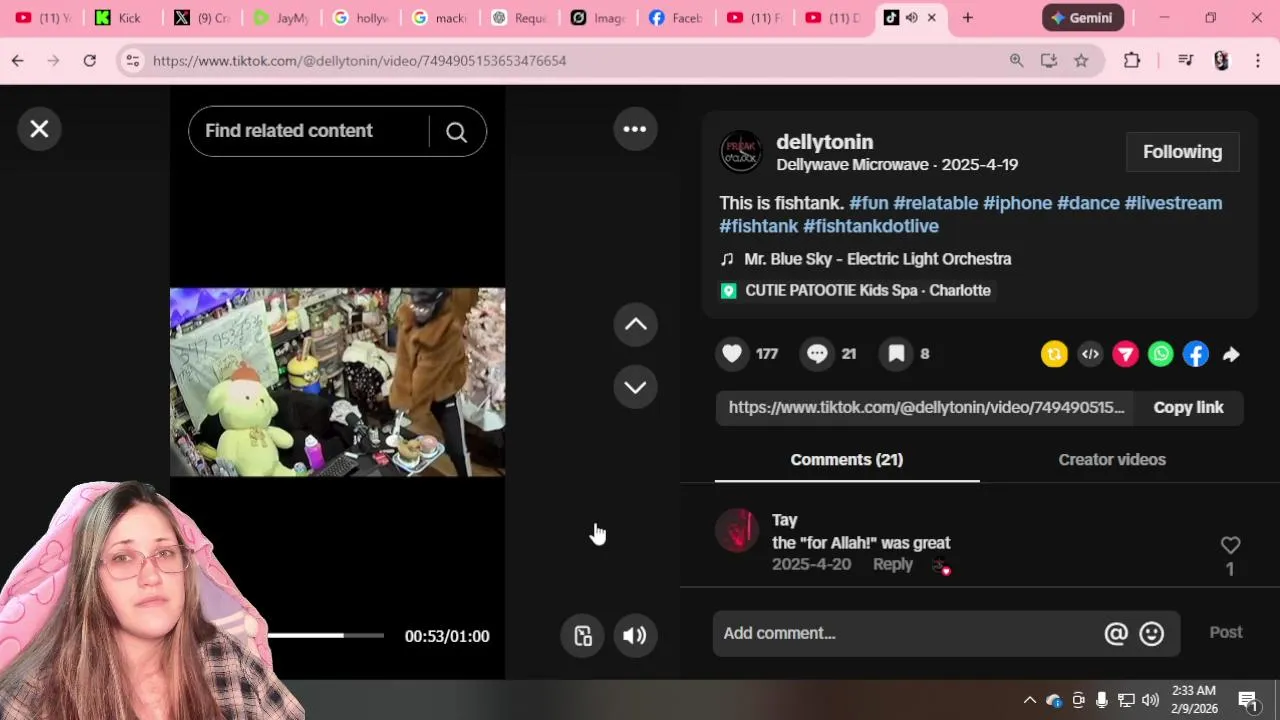This screenshot has width=1280, height=720.
Task: Close the TikTok video viewer
Action: click(x=39, y=129)
